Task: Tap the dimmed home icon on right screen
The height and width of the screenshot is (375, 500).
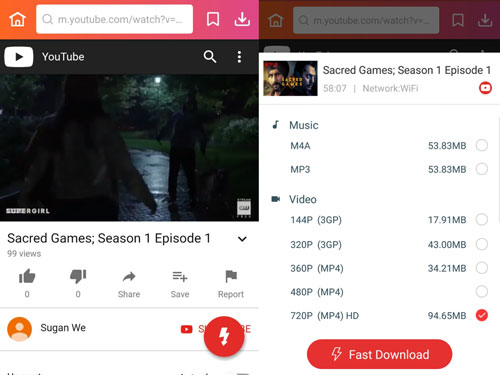Action: [x=276, y=20]
